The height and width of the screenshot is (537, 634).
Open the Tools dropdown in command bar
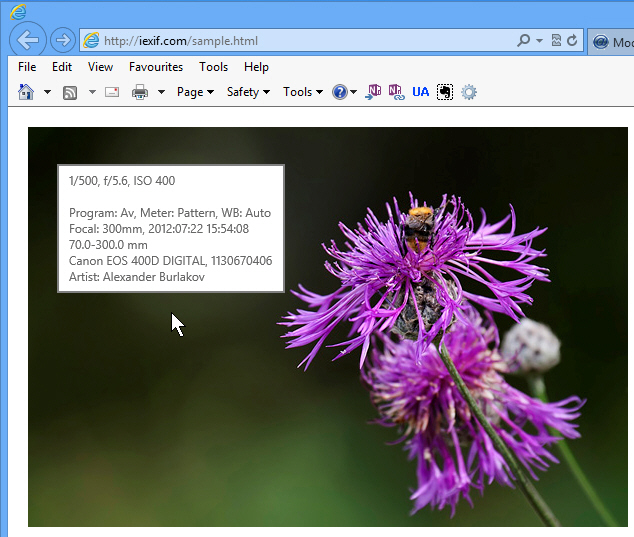click(x=303, y=92)
